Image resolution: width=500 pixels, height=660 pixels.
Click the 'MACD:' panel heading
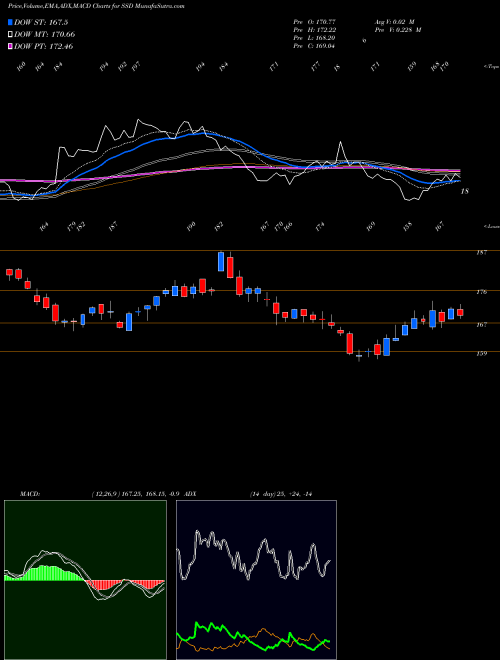tap(29, 494)
